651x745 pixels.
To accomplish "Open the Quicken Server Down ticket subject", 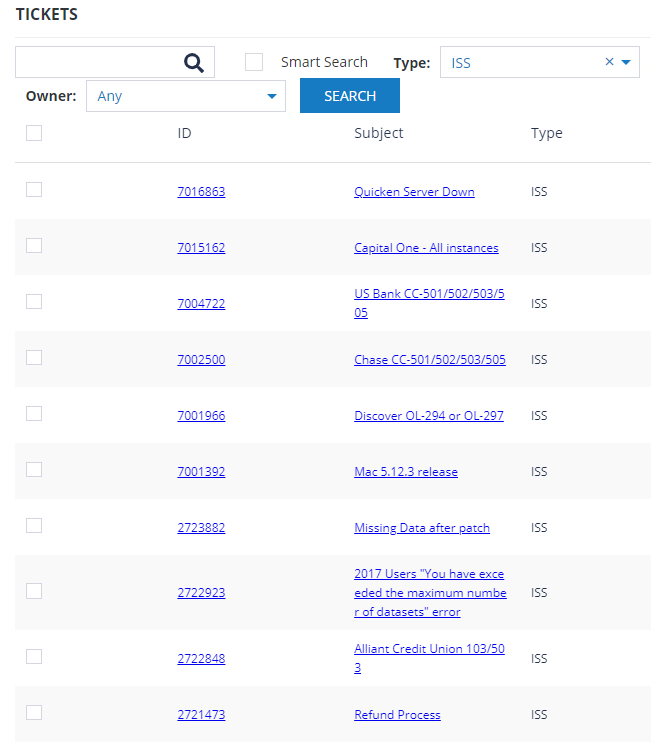I will [x=414, y=192].
